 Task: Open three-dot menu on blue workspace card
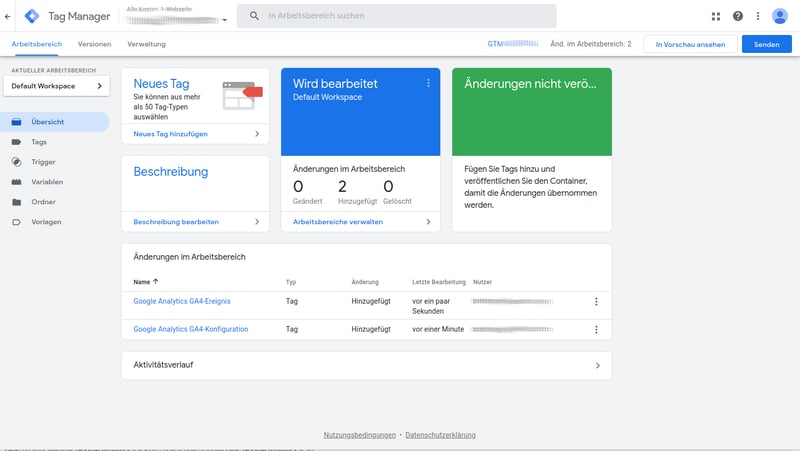pos(428,83)
